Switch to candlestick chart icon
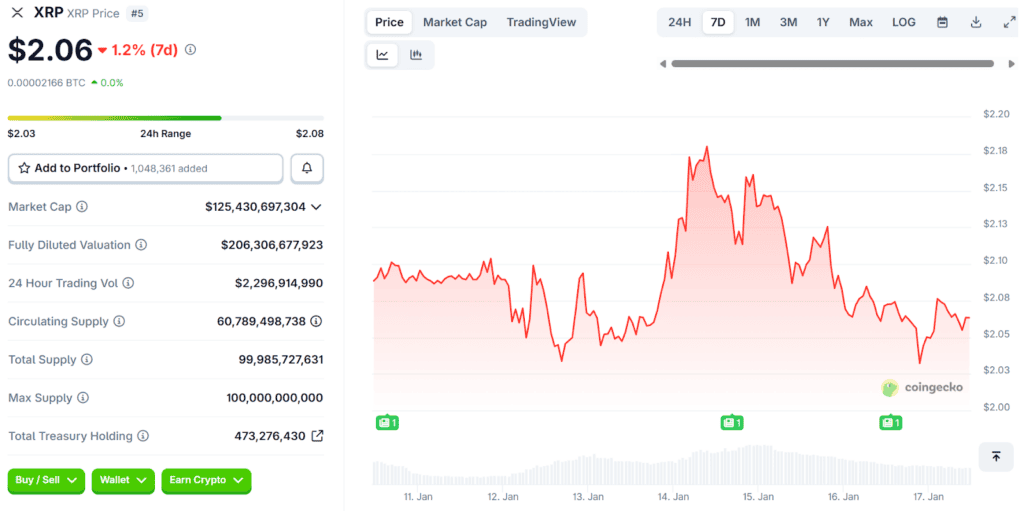Screen dimensions: 1024x511 (416, 55)
